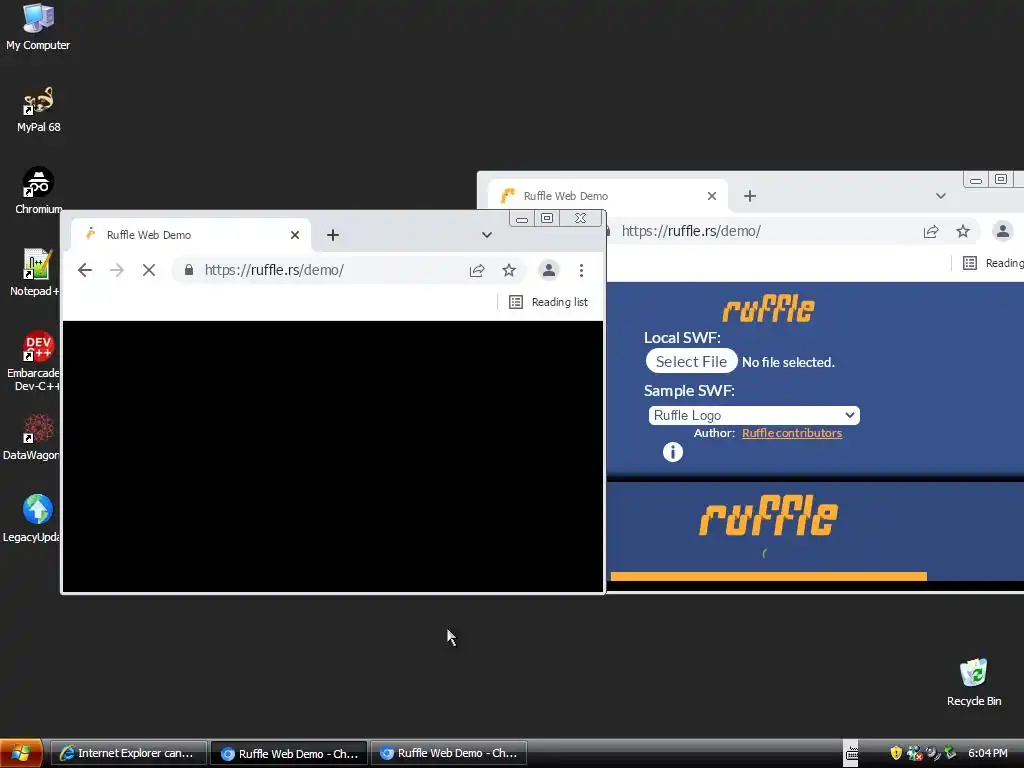Open Recycle Bin desktop icon

coord(974,683)
